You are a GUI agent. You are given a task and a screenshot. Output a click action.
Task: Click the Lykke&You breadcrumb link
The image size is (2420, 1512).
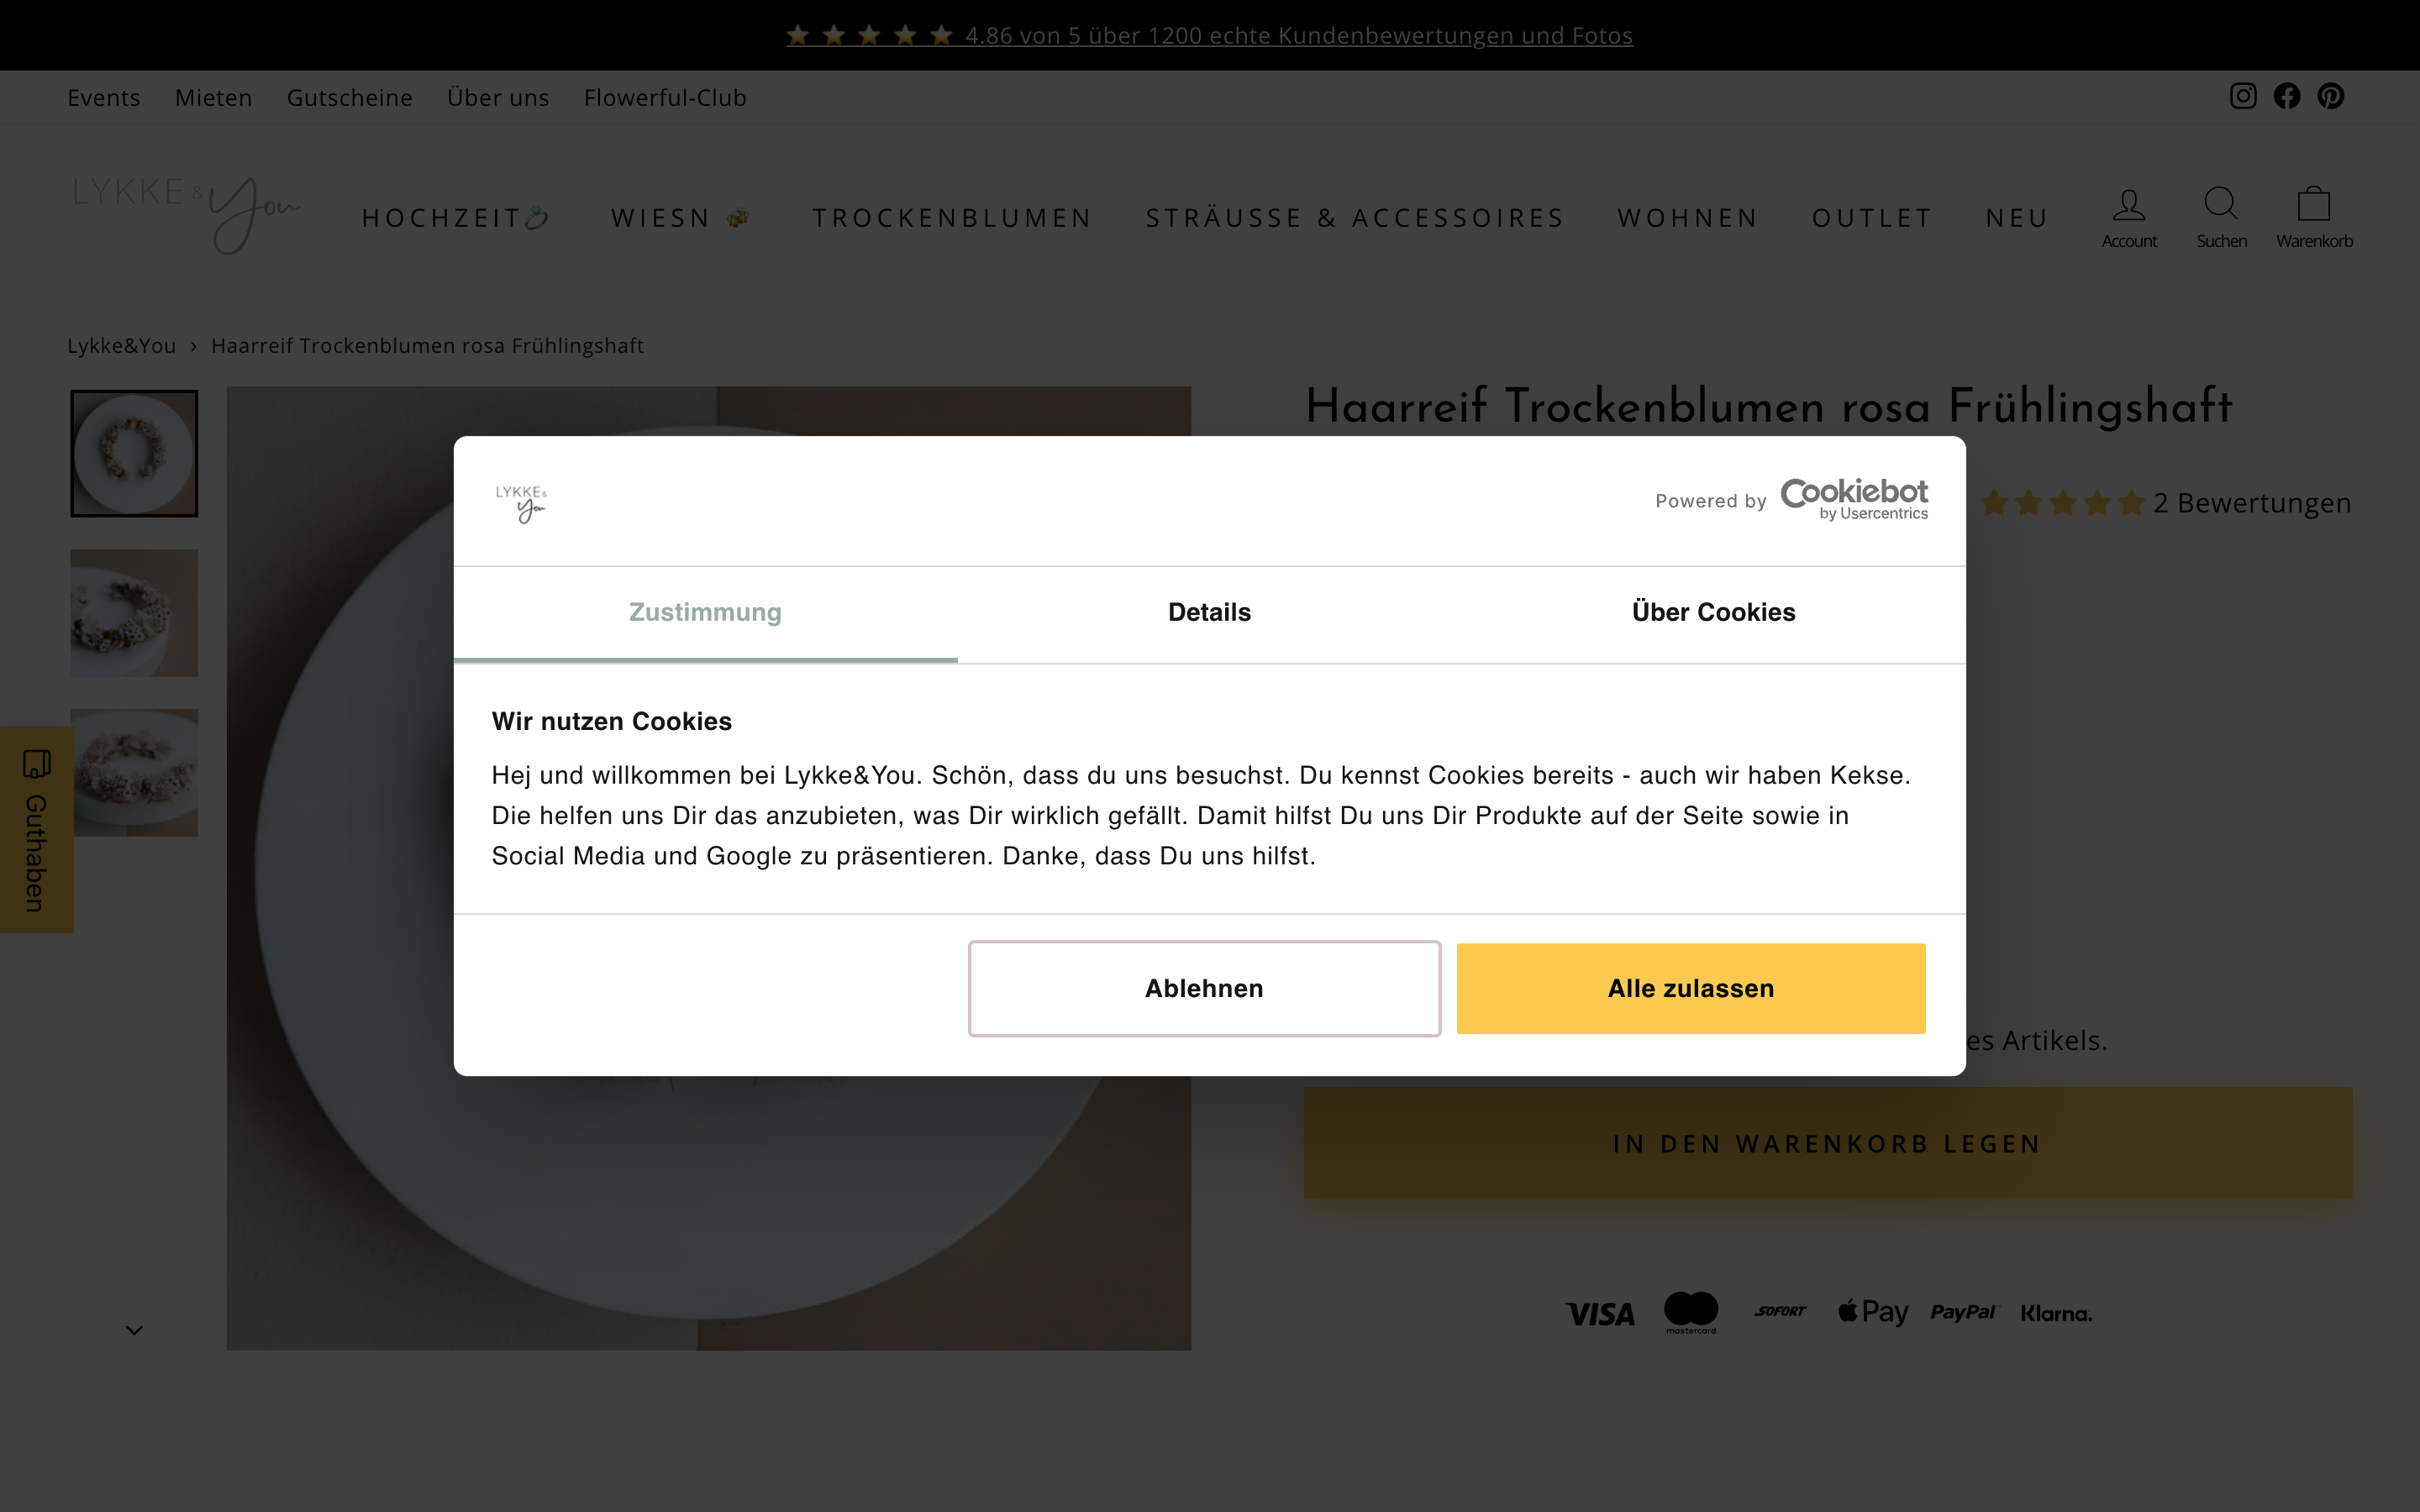click(x=121, y=346)
